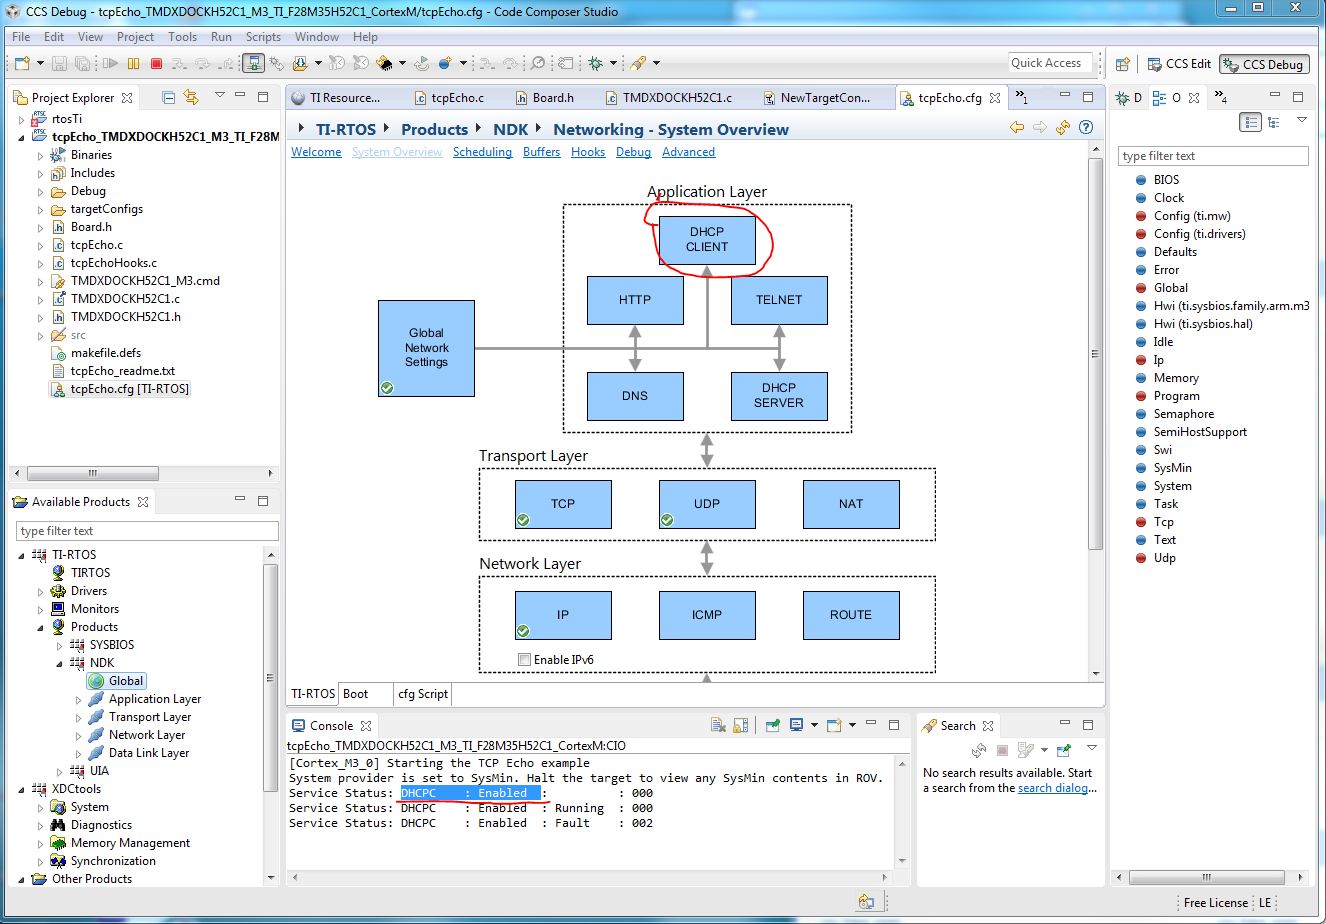Click the Pin icon in Search view

(x=1063, y=749)
